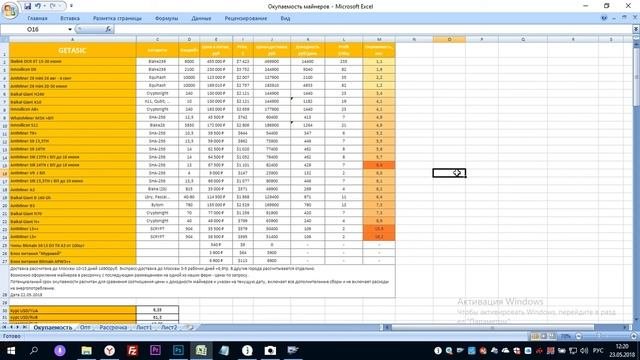Click the GETASIC header cell
640x360 pixels.
point(73,50)
